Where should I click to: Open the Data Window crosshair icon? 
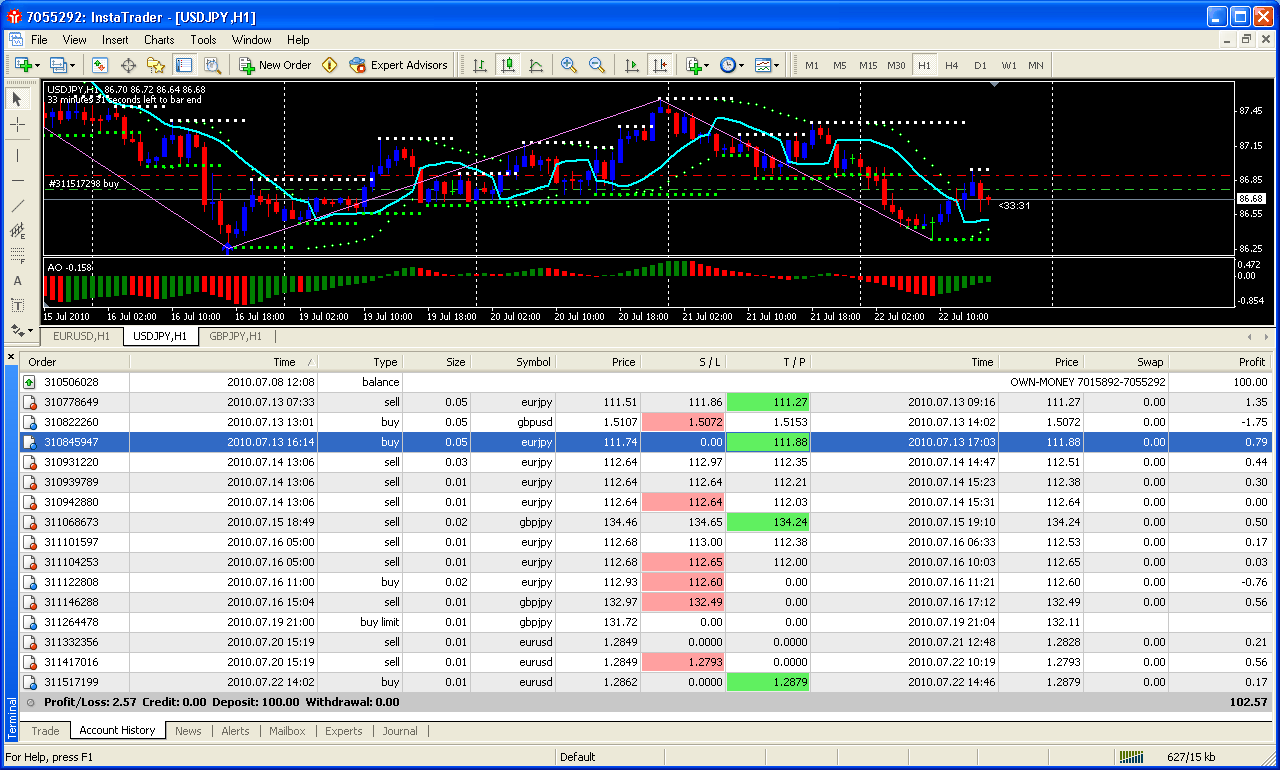[x=128, y=65]
